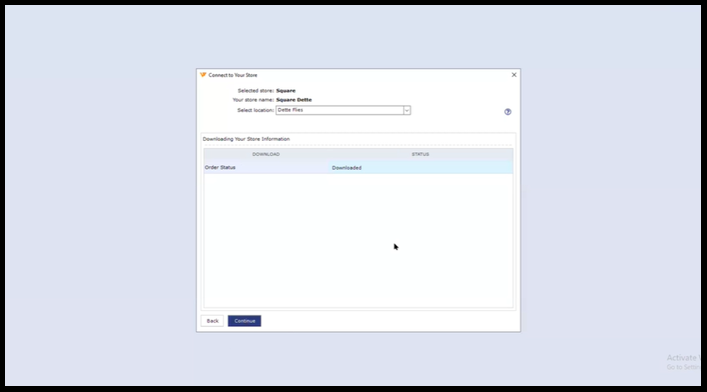
Task: Click the Square selected store value
Action: pos(286,91)
